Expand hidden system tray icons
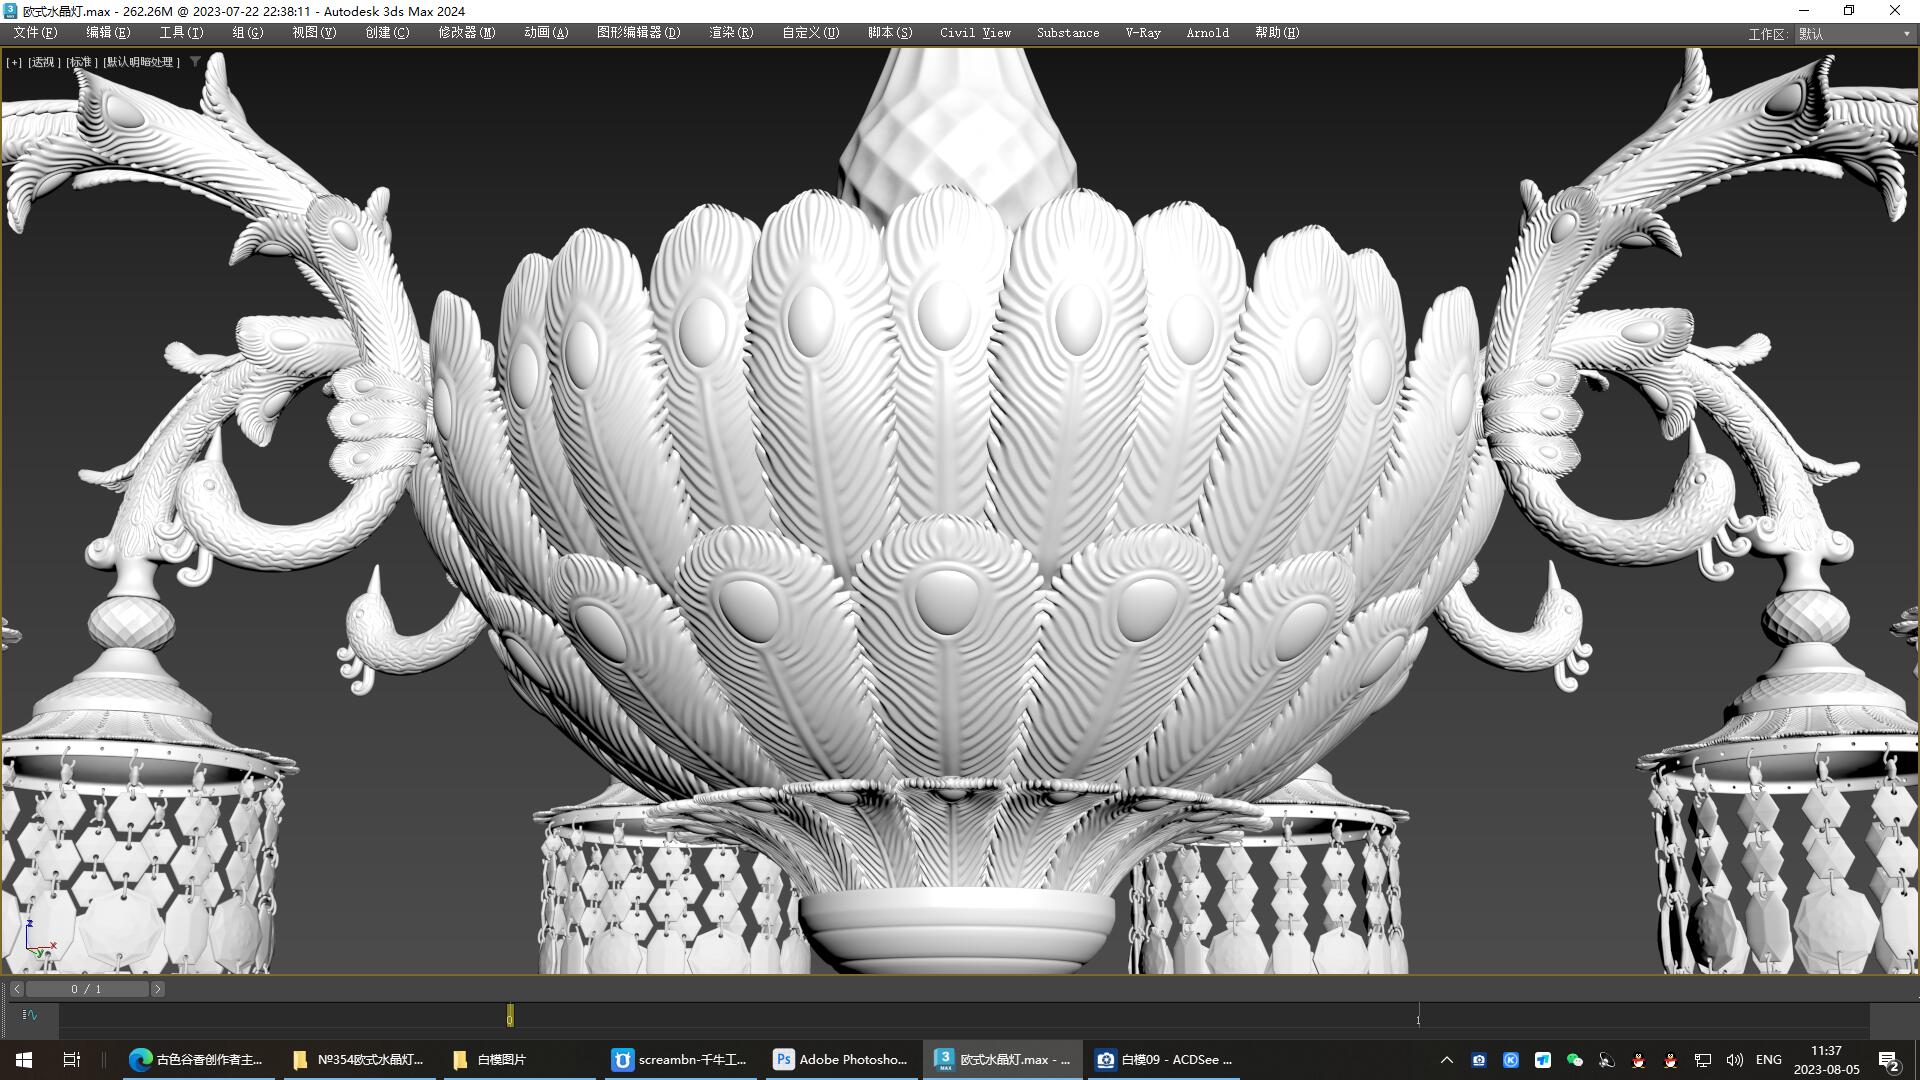Image resolution: width=1920 pixels, height=1080 pixels. pyautogui.click(x=1447, y=1059)
